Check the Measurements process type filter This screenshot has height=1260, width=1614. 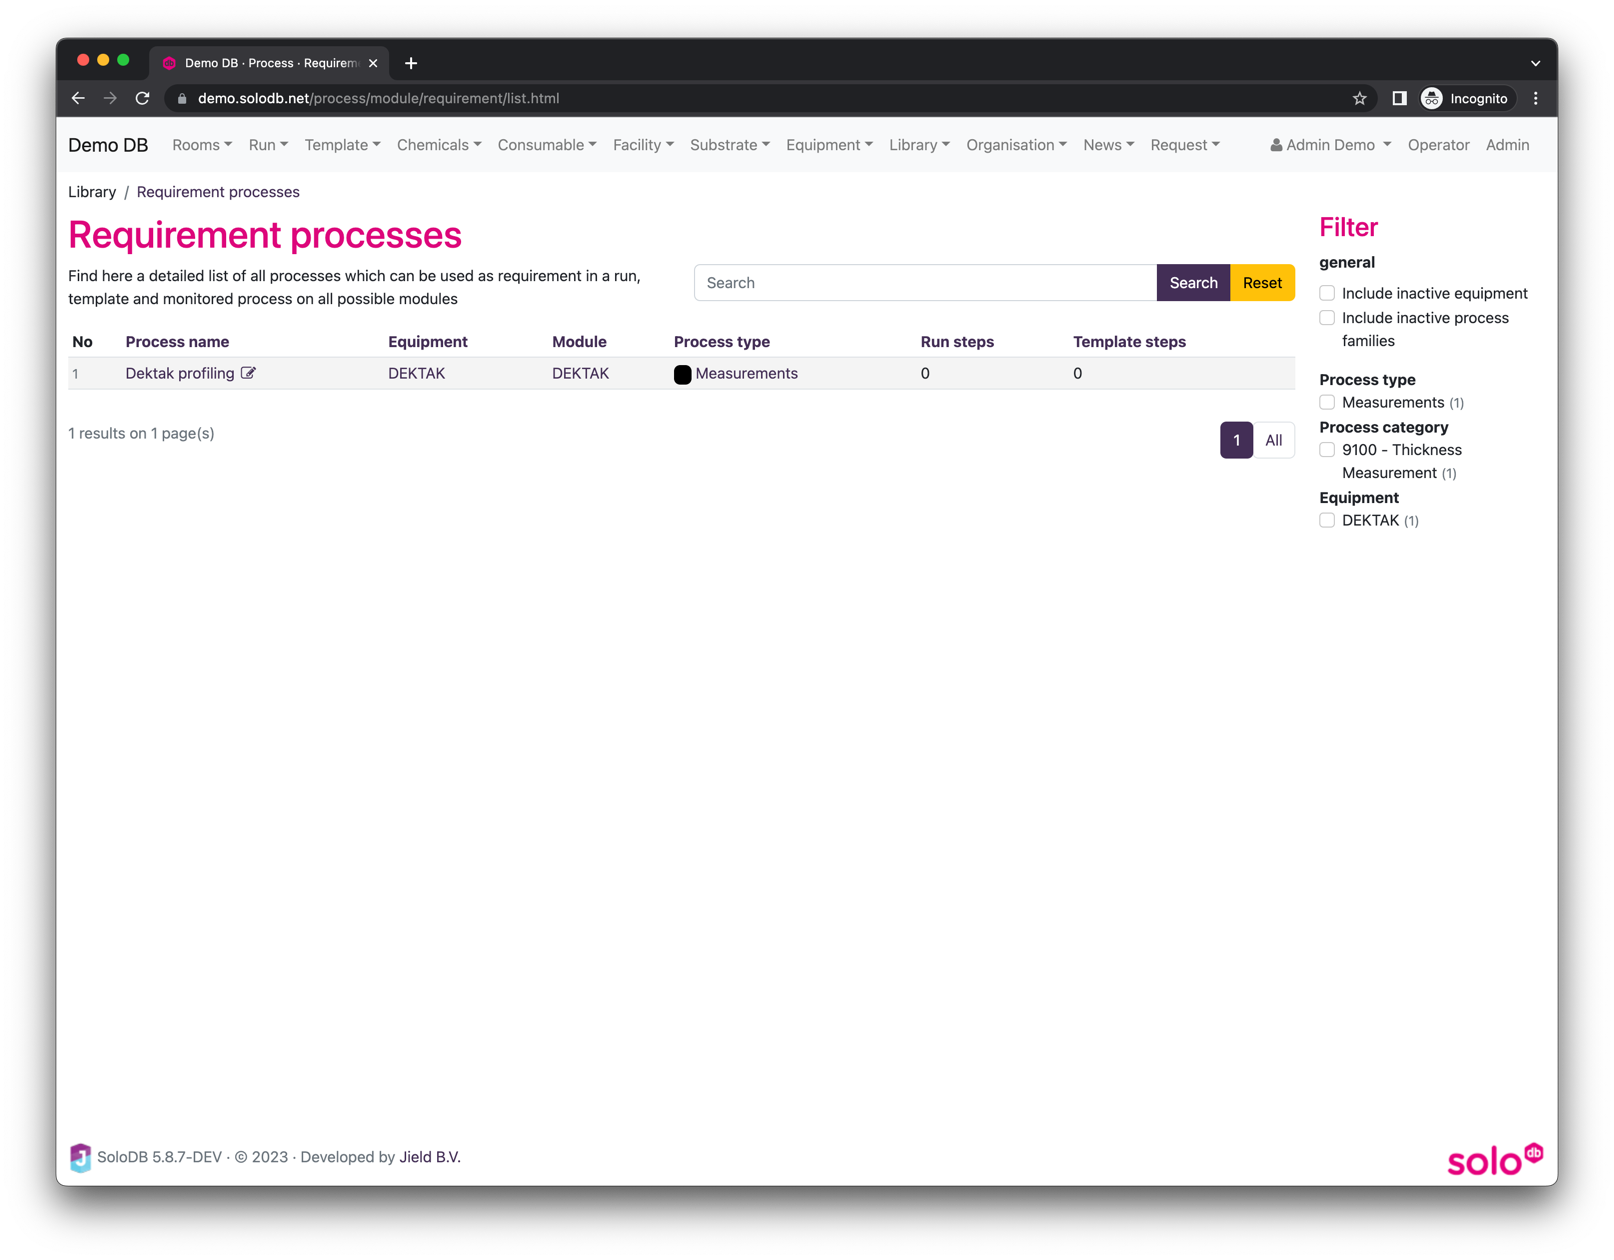pyautogui.click(x=1327, y=402)
